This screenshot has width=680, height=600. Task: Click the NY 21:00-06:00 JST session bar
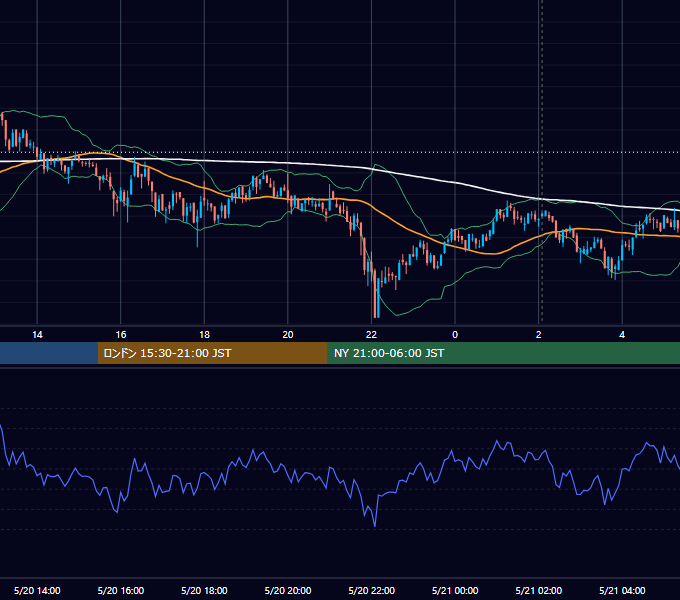503,353
